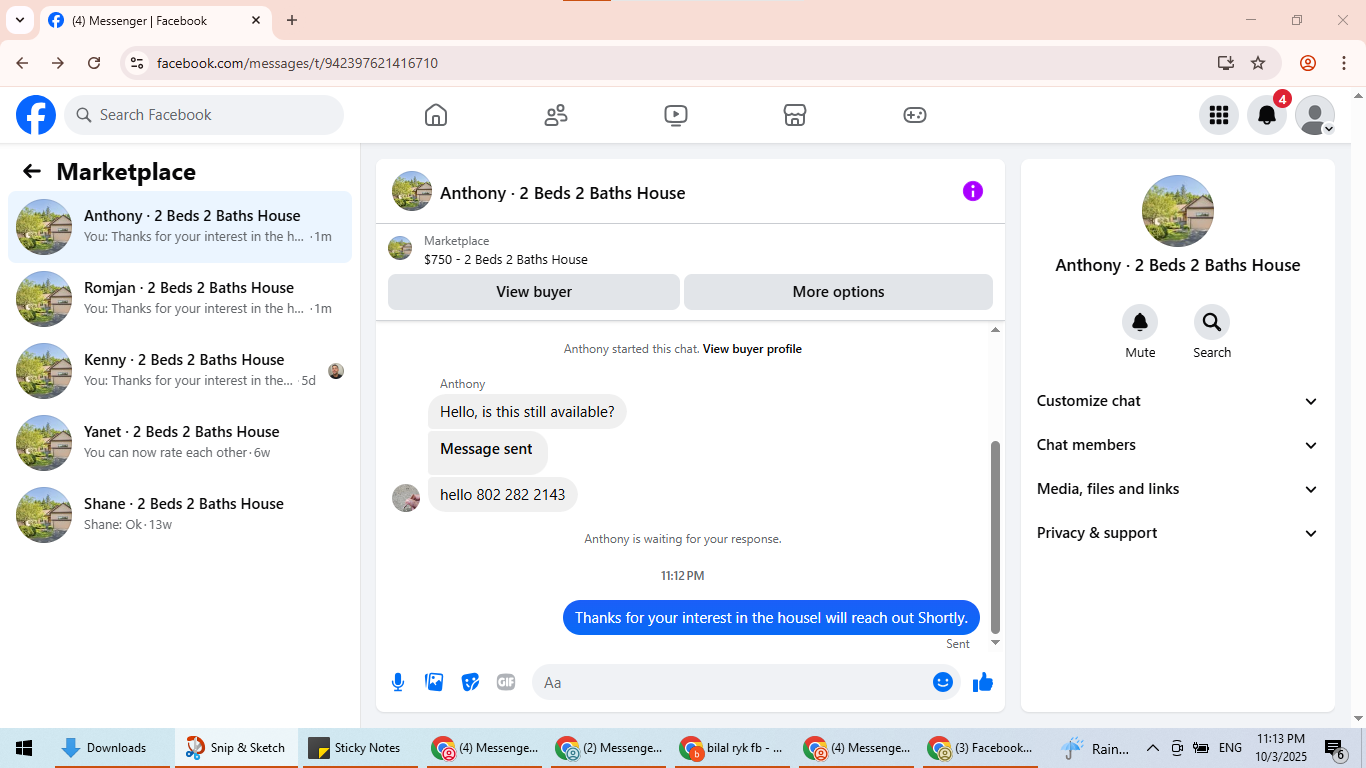Click the More options button
The width and height of the screenshot is (1366, 768).
point(838,292)
